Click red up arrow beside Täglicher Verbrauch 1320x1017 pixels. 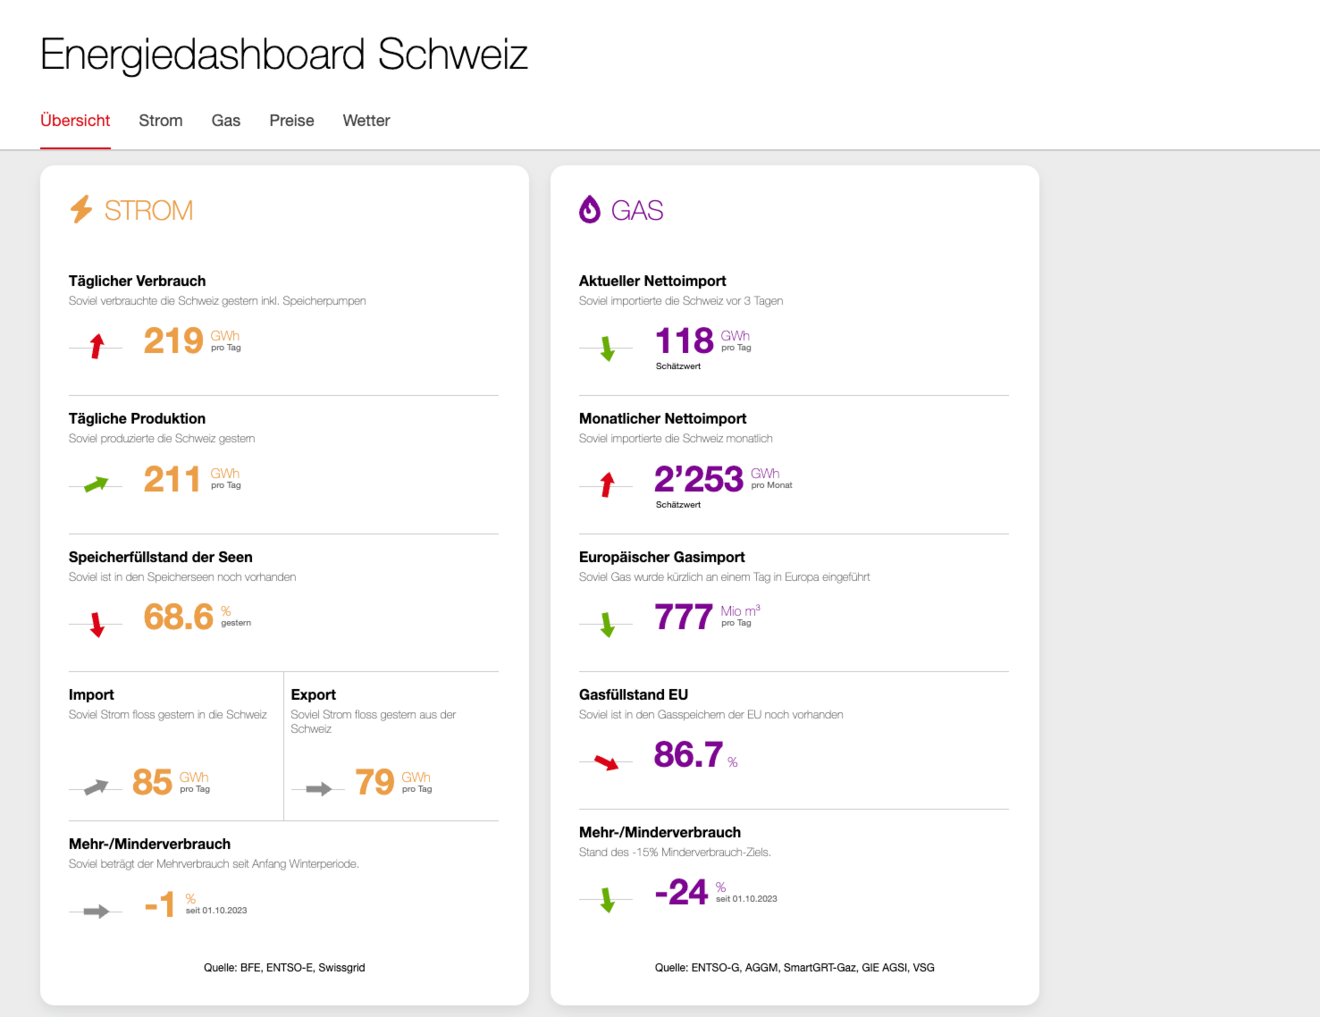97,347
